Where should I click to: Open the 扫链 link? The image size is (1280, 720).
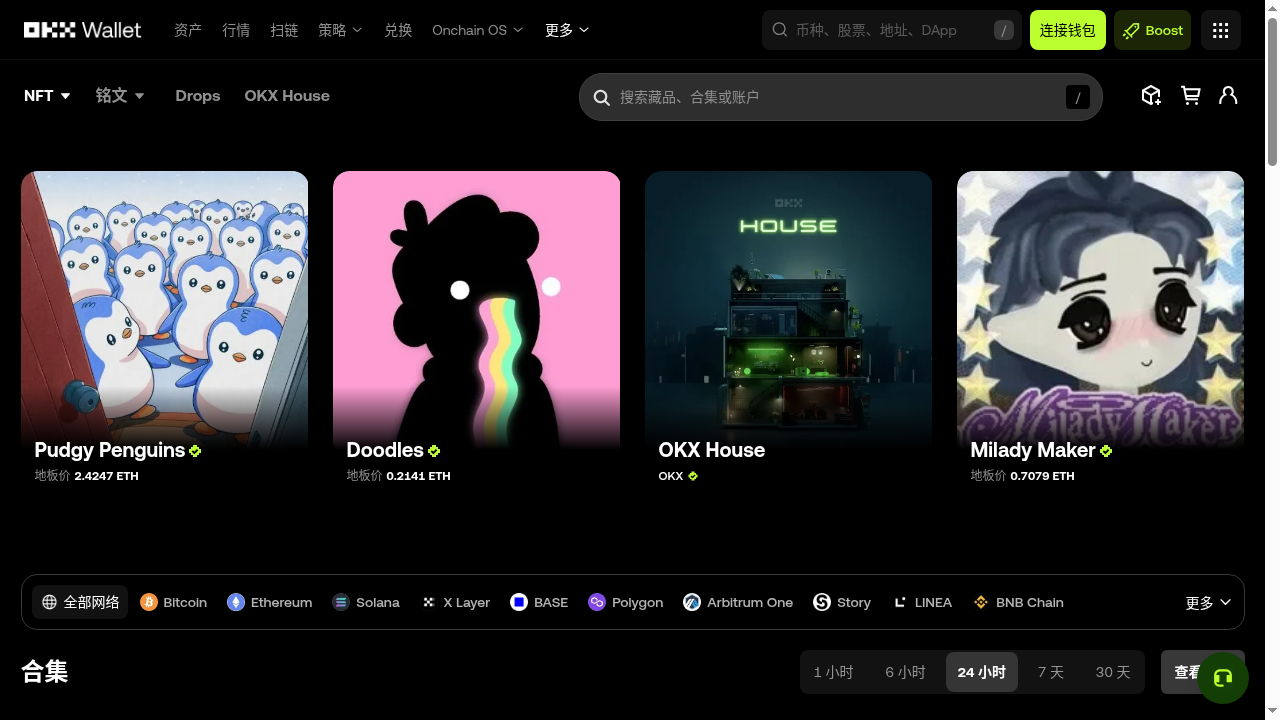point(284,30)
